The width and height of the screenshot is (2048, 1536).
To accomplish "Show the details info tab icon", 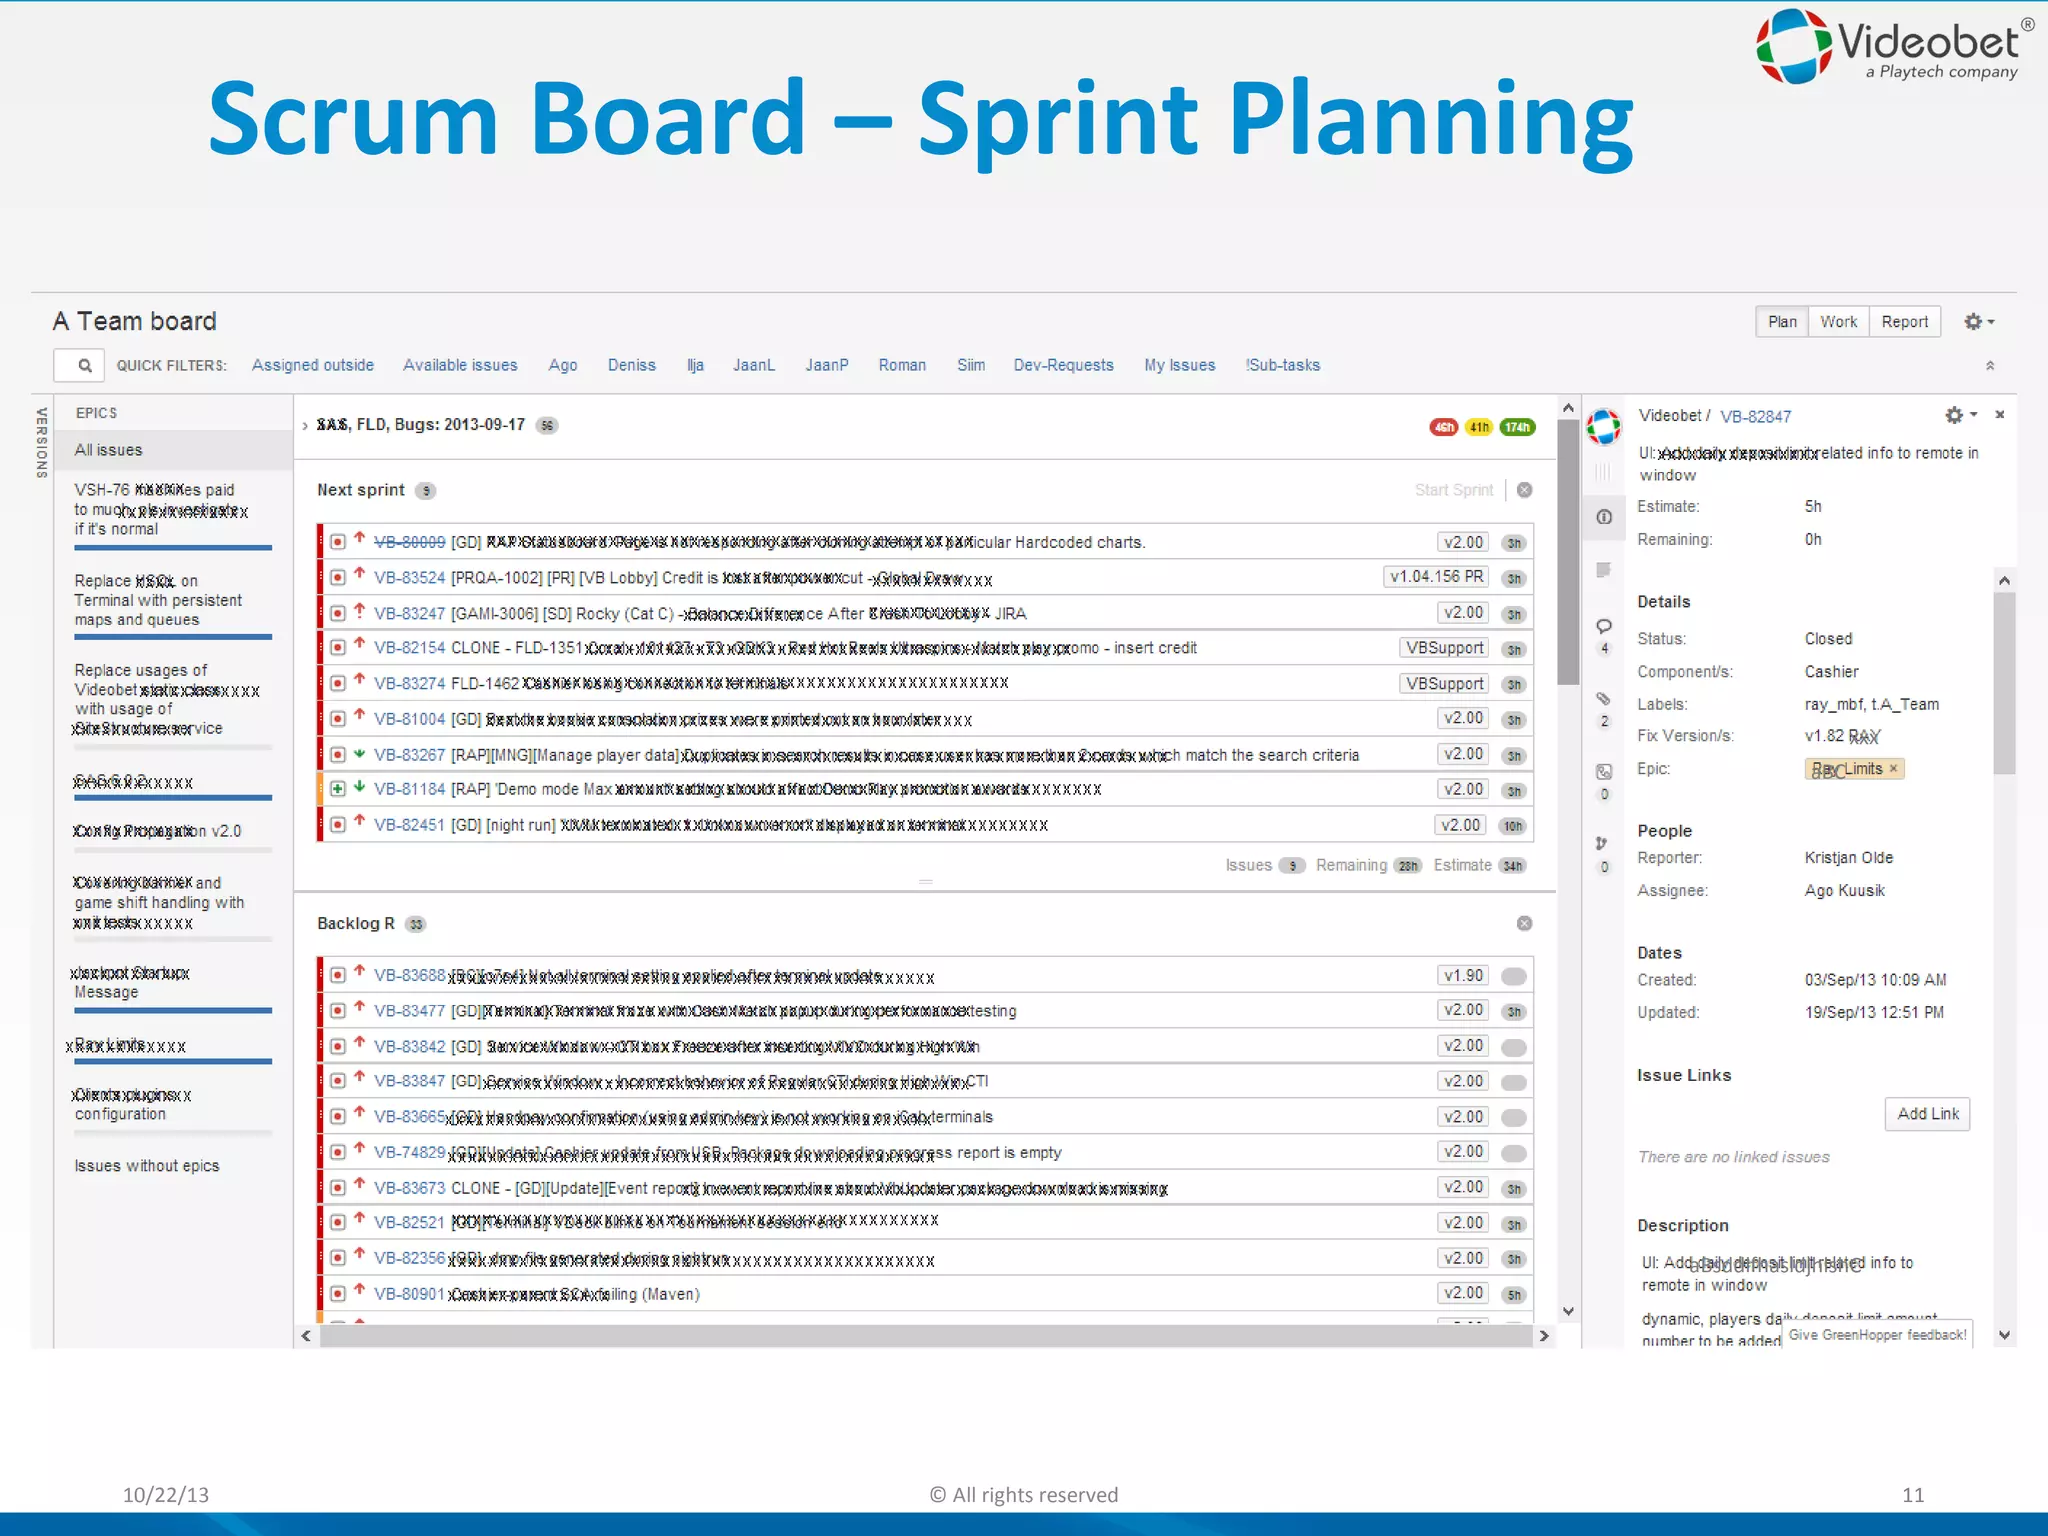I will (1604, 517).
